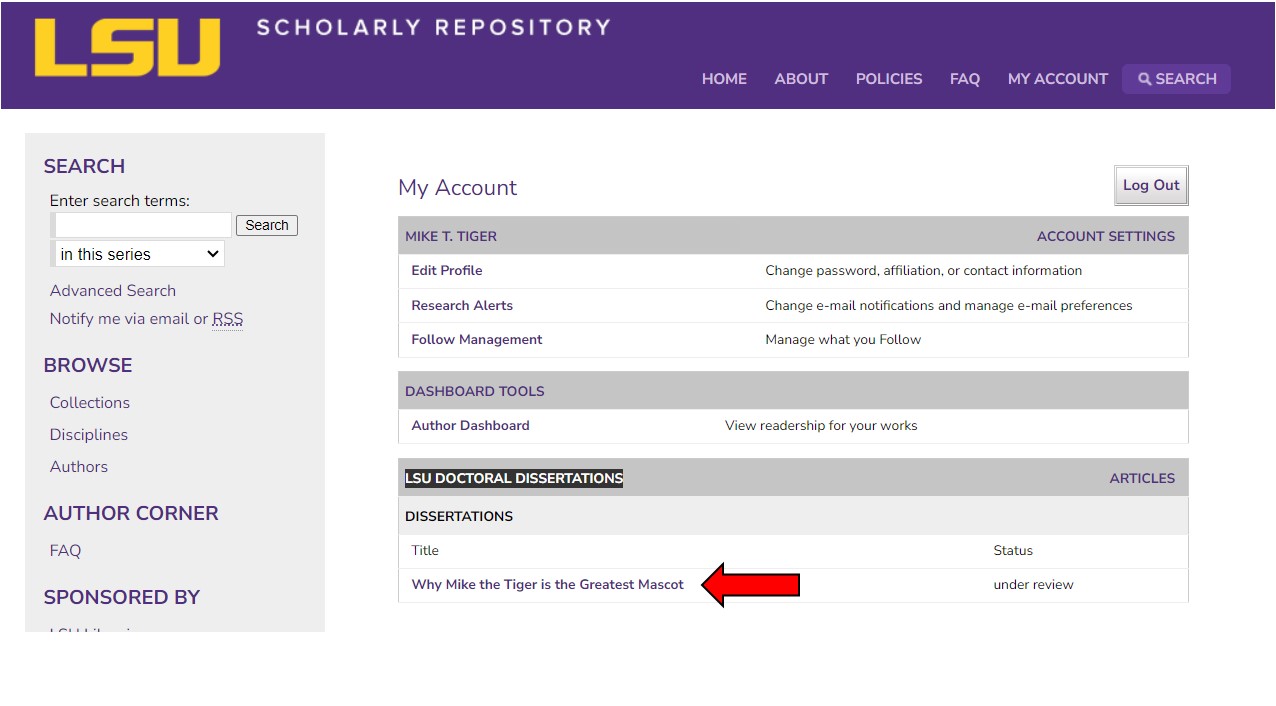This screenshot has height=706, width=1276.
Task: Open the dissertation titled Why Mike the Tiger is the Greatest Mascot
Action: (x=547, y=584)
